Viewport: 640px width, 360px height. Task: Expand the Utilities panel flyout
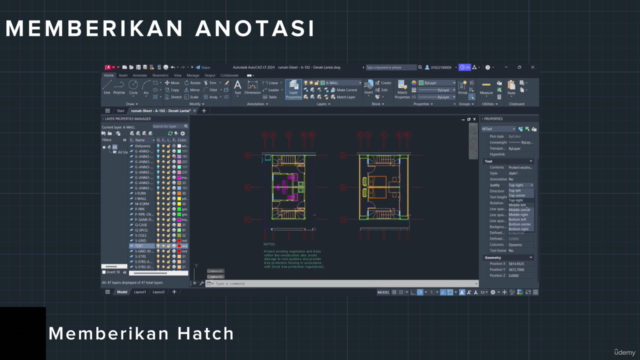490,104
